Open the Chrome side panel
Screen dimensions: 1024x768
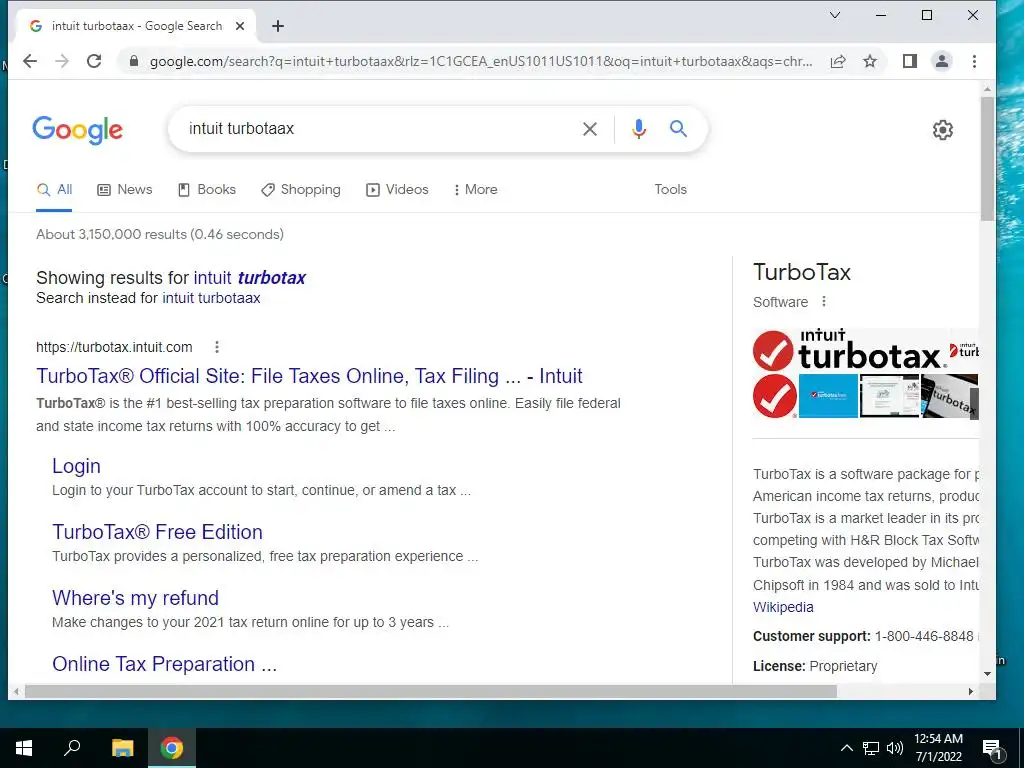910,61
